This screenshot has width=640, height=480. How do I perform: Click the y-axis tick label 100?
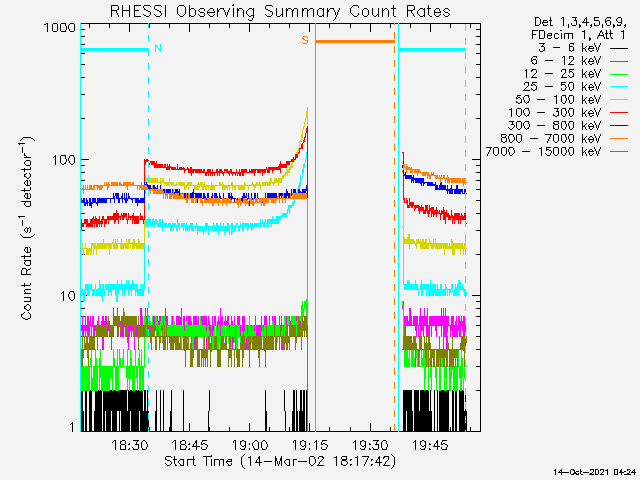pos(64,160)
